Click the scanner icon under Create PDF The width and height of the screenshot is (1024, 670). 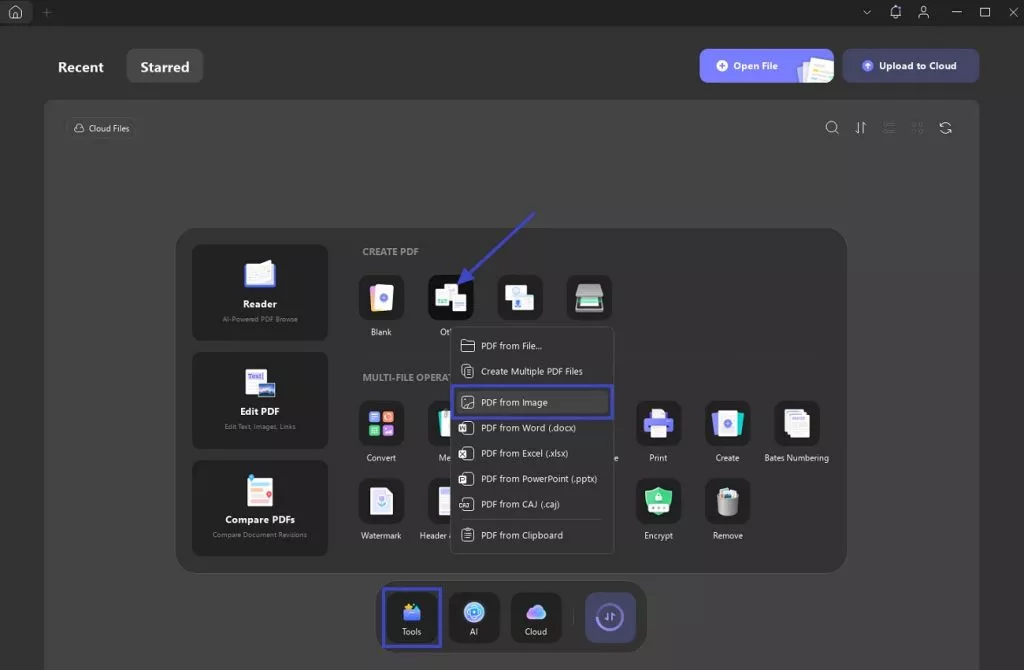(x=589, y=298)
